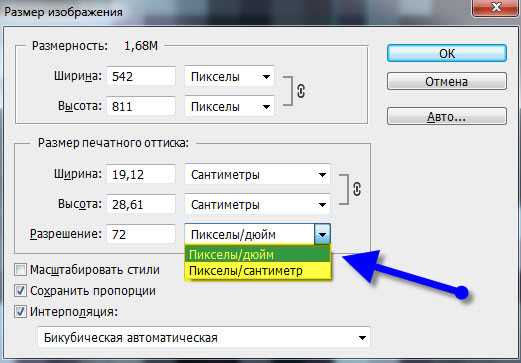Select Пикселы/дюйм option in list
This screenshot has width=521, height=363.
tap(258, 254)
